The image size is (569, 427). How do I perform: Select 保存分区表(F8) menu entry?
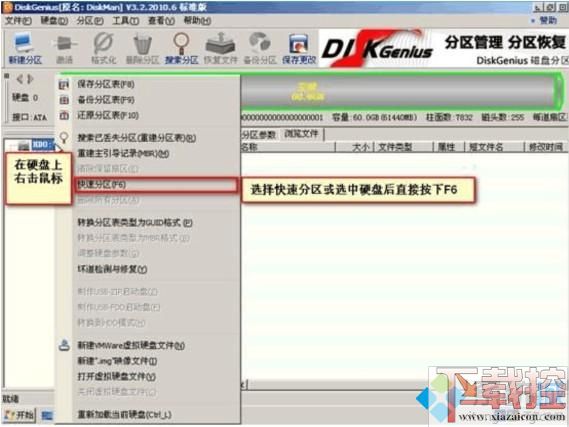click(106, 84)
